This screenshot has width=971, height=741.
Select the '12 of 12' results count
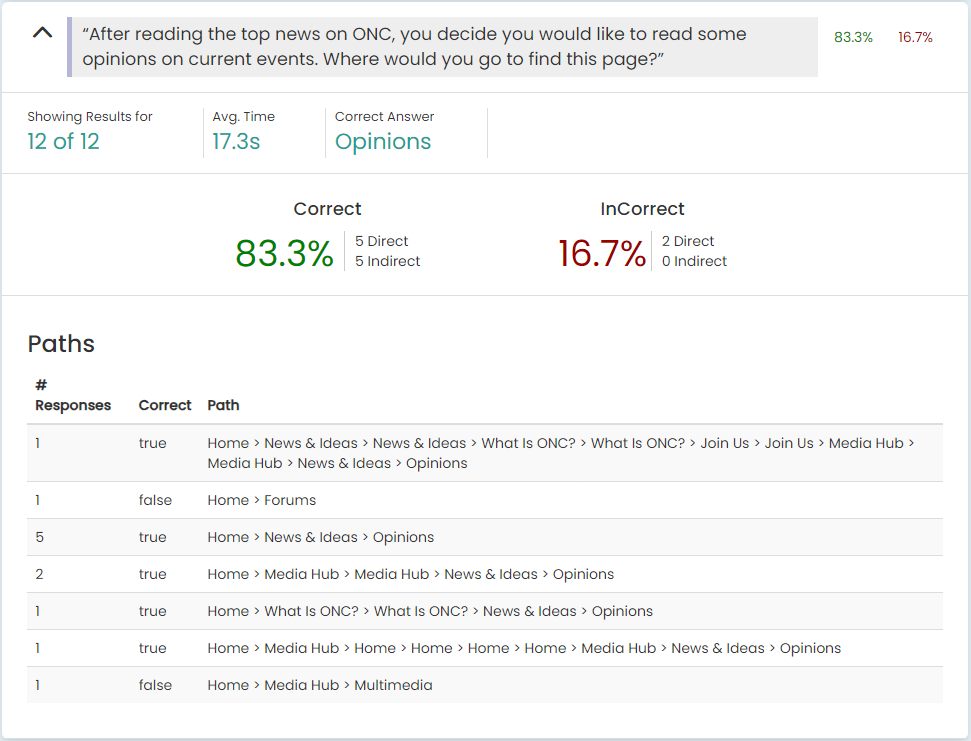63,141
